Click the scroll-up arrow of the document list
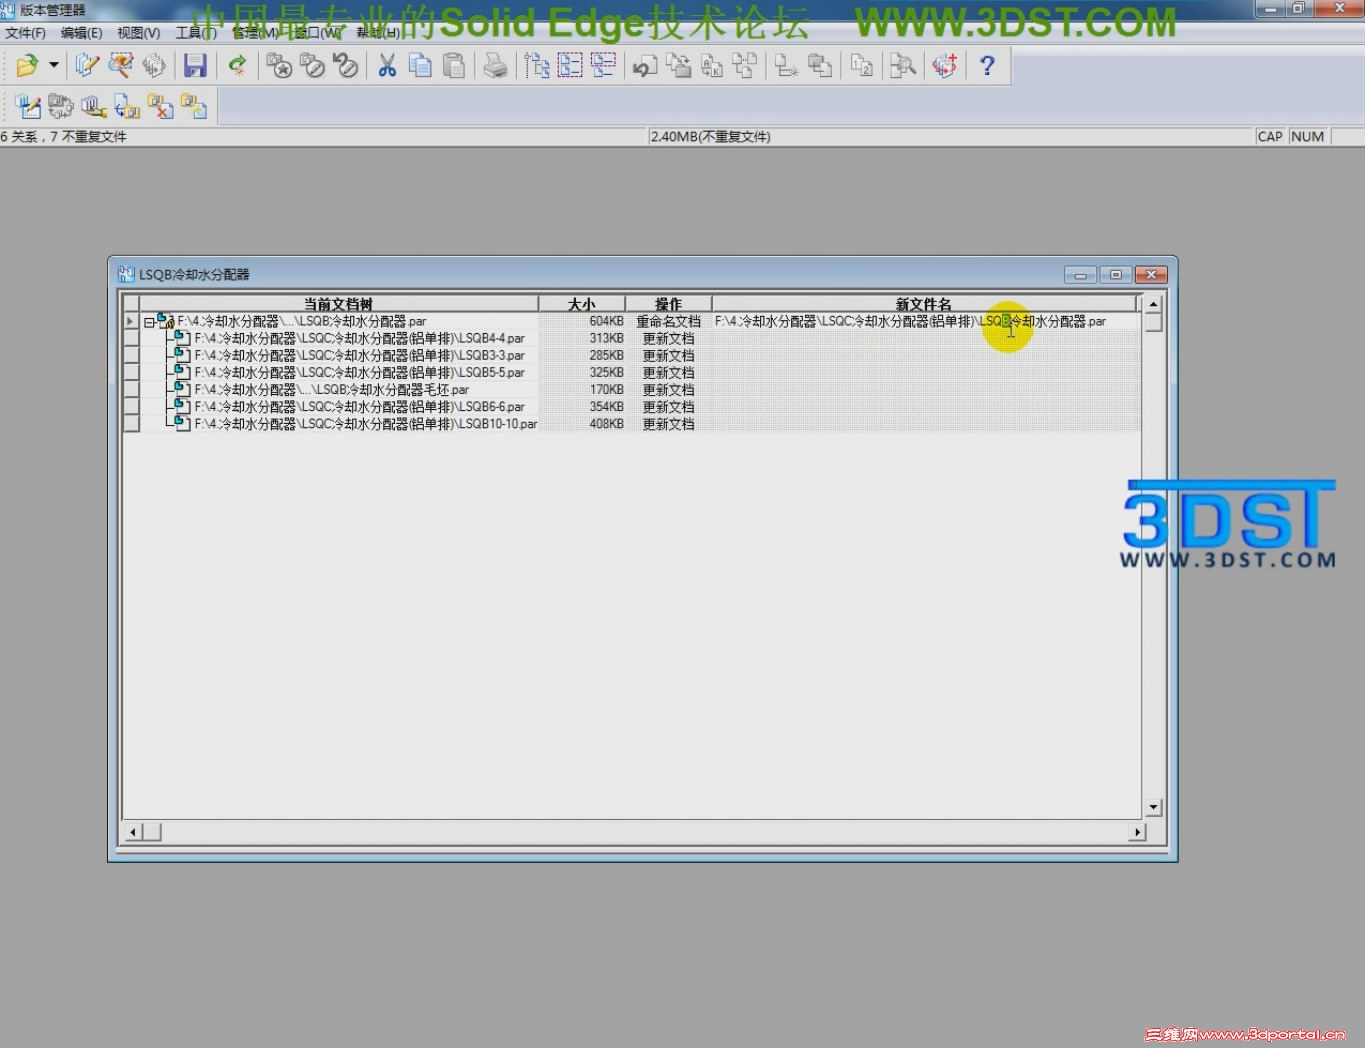Viewport: 1365px width, 1048px height. click(x=1153, y=303)
